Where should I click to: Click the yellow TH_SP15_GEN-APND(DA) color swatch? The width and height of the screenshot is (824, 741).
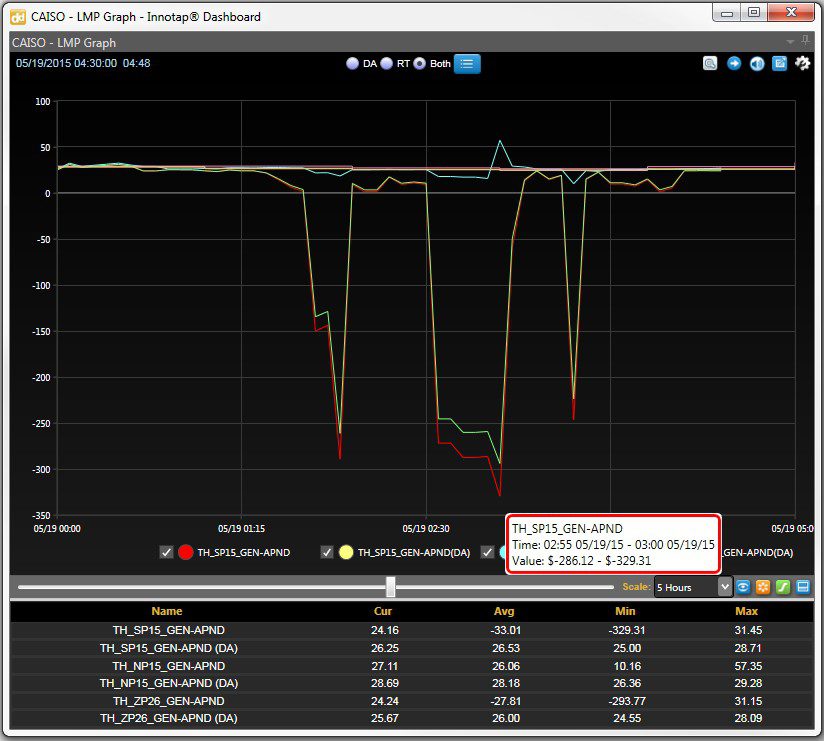tap(346, 552)
